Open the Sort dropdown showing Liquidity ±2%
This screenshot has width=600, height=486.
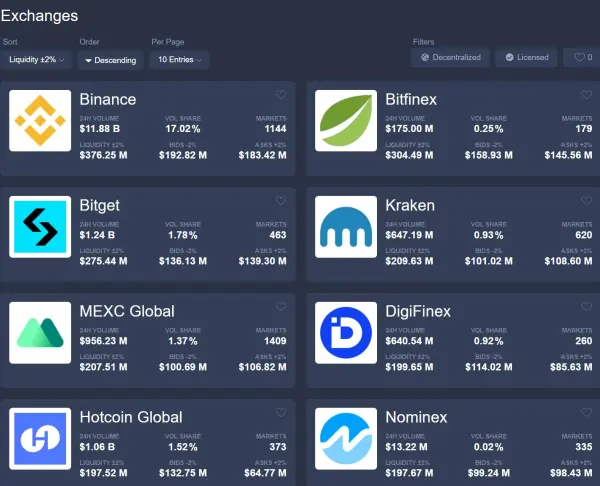pyautogui.click(x=36, y=60)
